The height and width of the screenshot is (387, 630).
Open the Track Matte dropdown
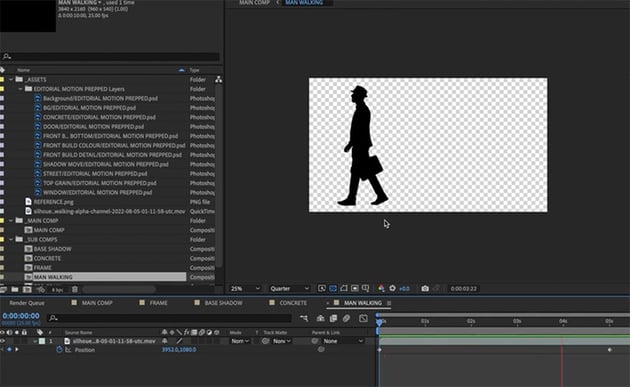click(282, 341)
